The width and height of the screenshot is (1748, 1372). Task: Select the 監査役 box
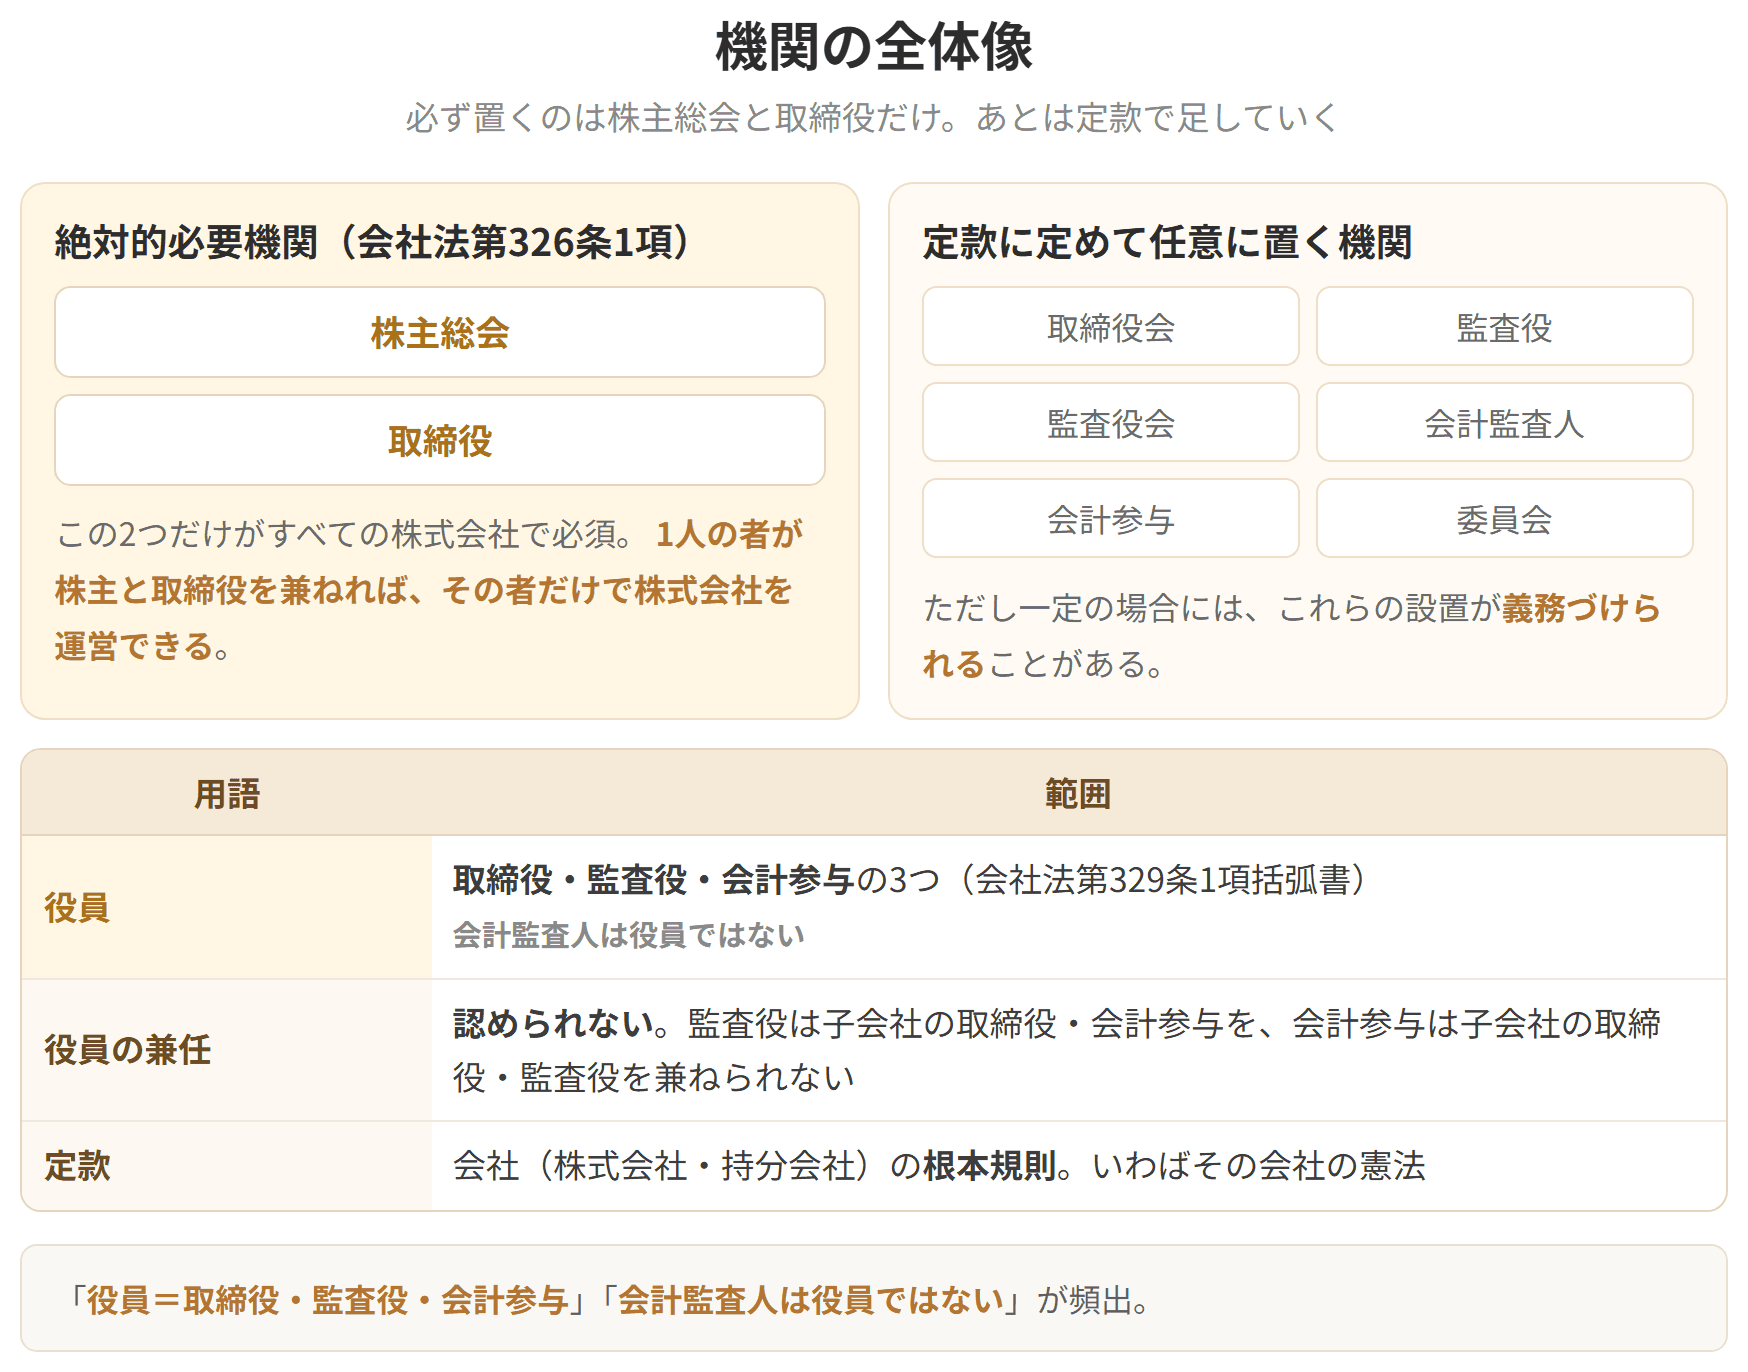tap(1505, 326)
